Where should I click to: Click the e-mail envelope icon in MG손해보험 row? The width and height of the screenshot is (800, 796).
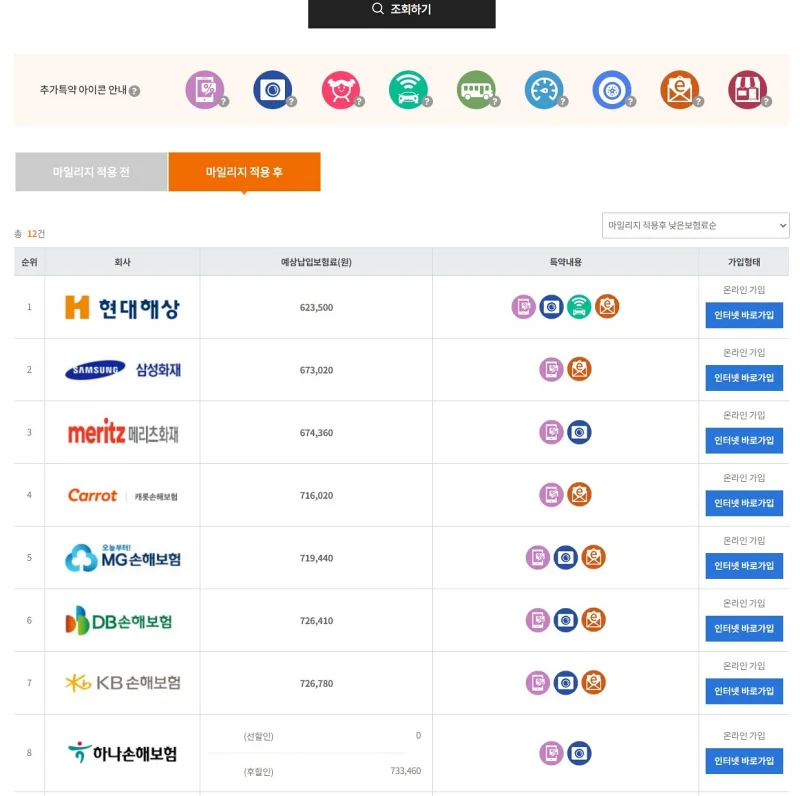[x=593, y=557]
